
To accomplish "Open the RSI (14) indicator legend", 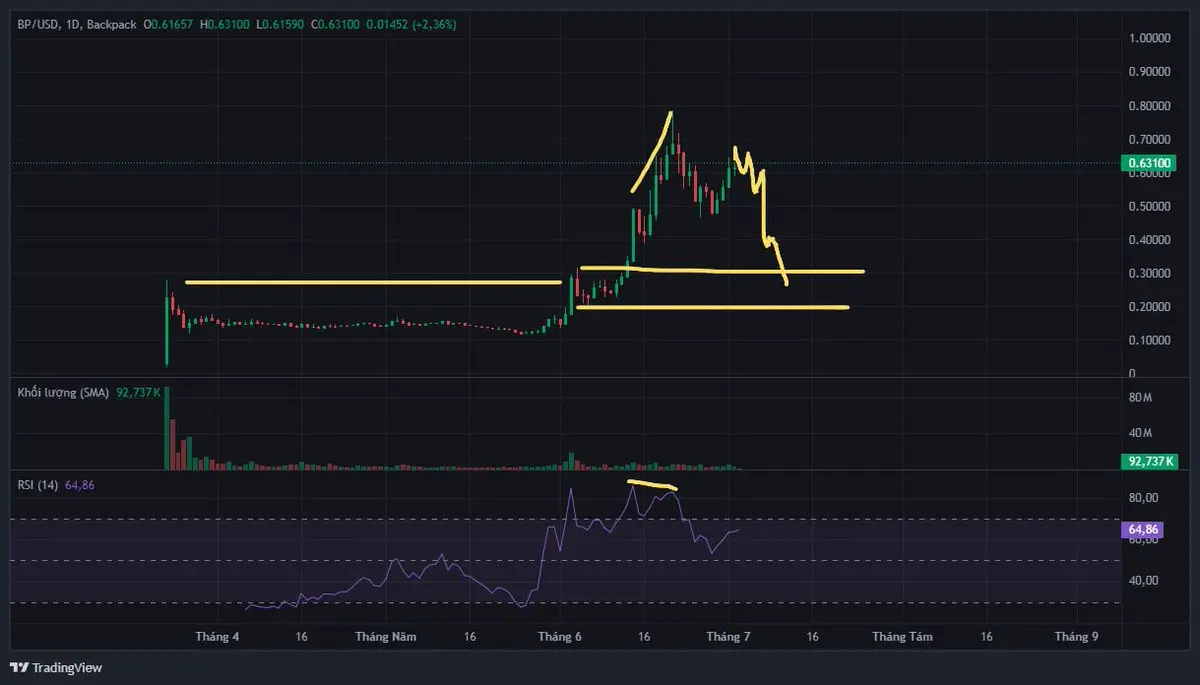I will tap(39, 485).
